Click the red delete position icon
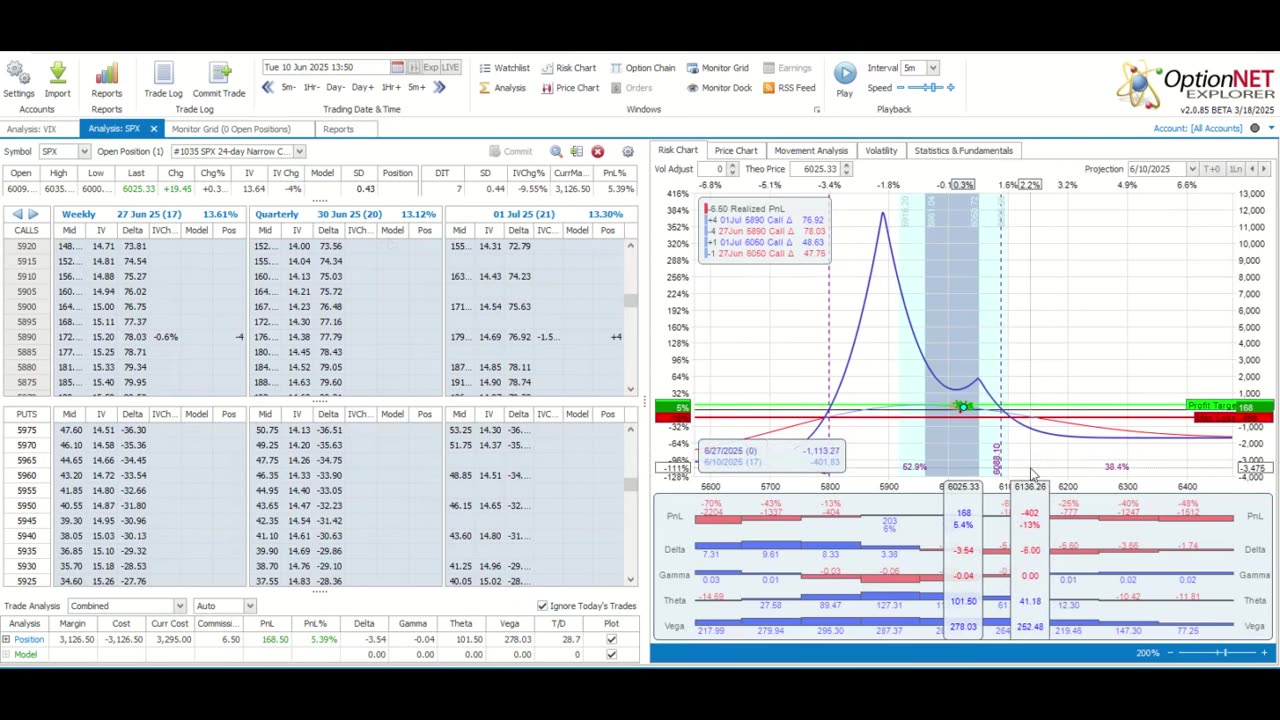 pyautogui.click(x=597, y=151)
